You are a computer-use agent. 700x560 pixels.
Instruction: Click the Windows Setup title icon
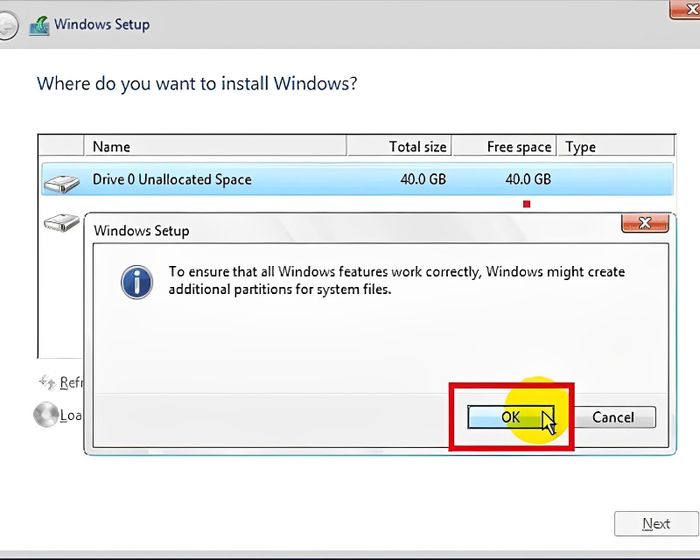click(39, 26)
